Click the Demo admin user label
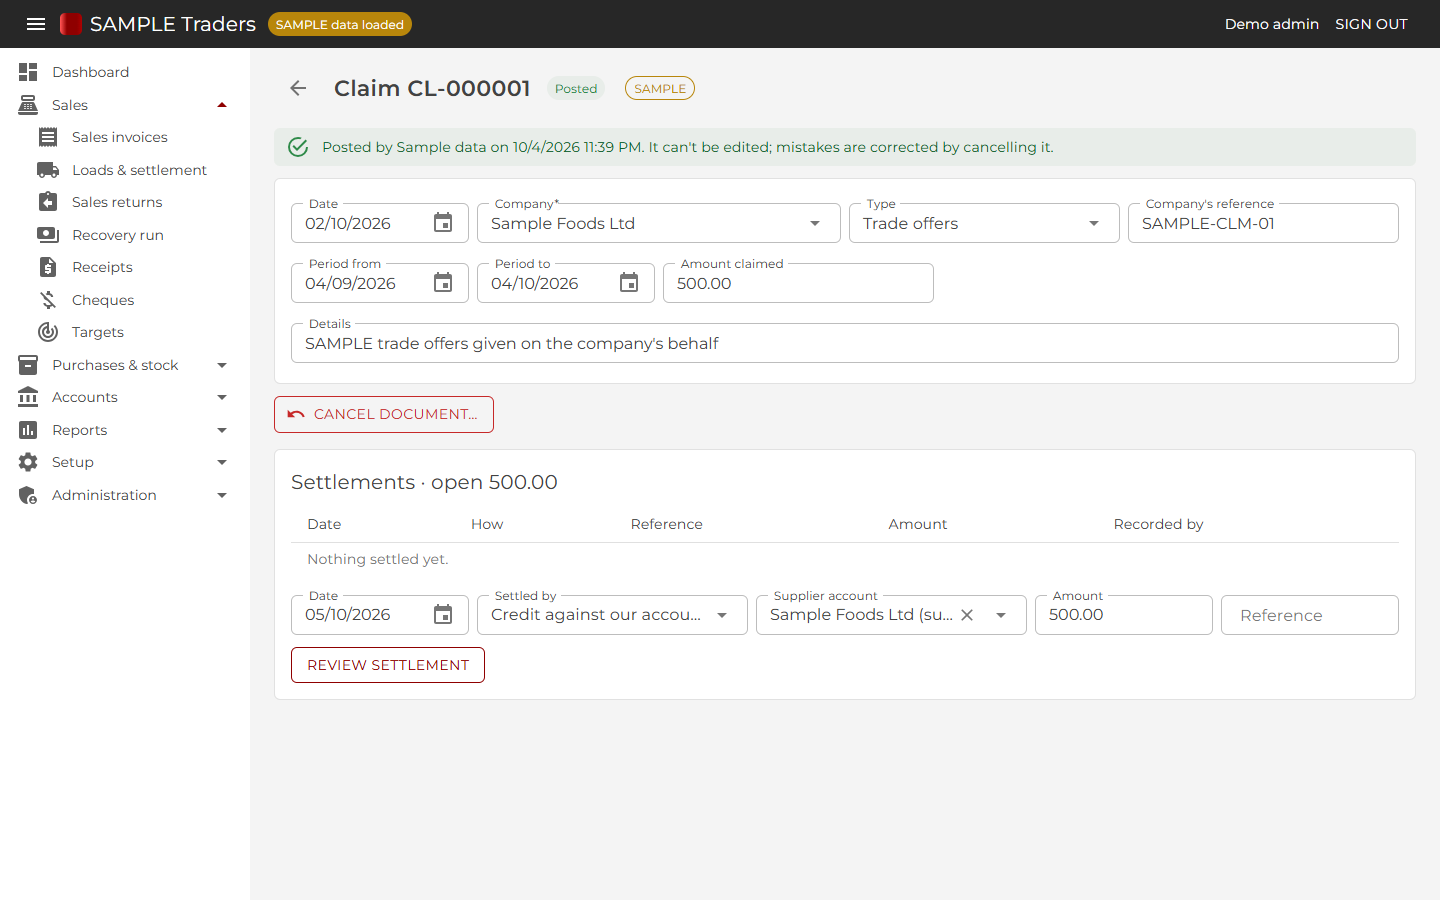Screen dimensions: 1440x900 (1272, 24)
